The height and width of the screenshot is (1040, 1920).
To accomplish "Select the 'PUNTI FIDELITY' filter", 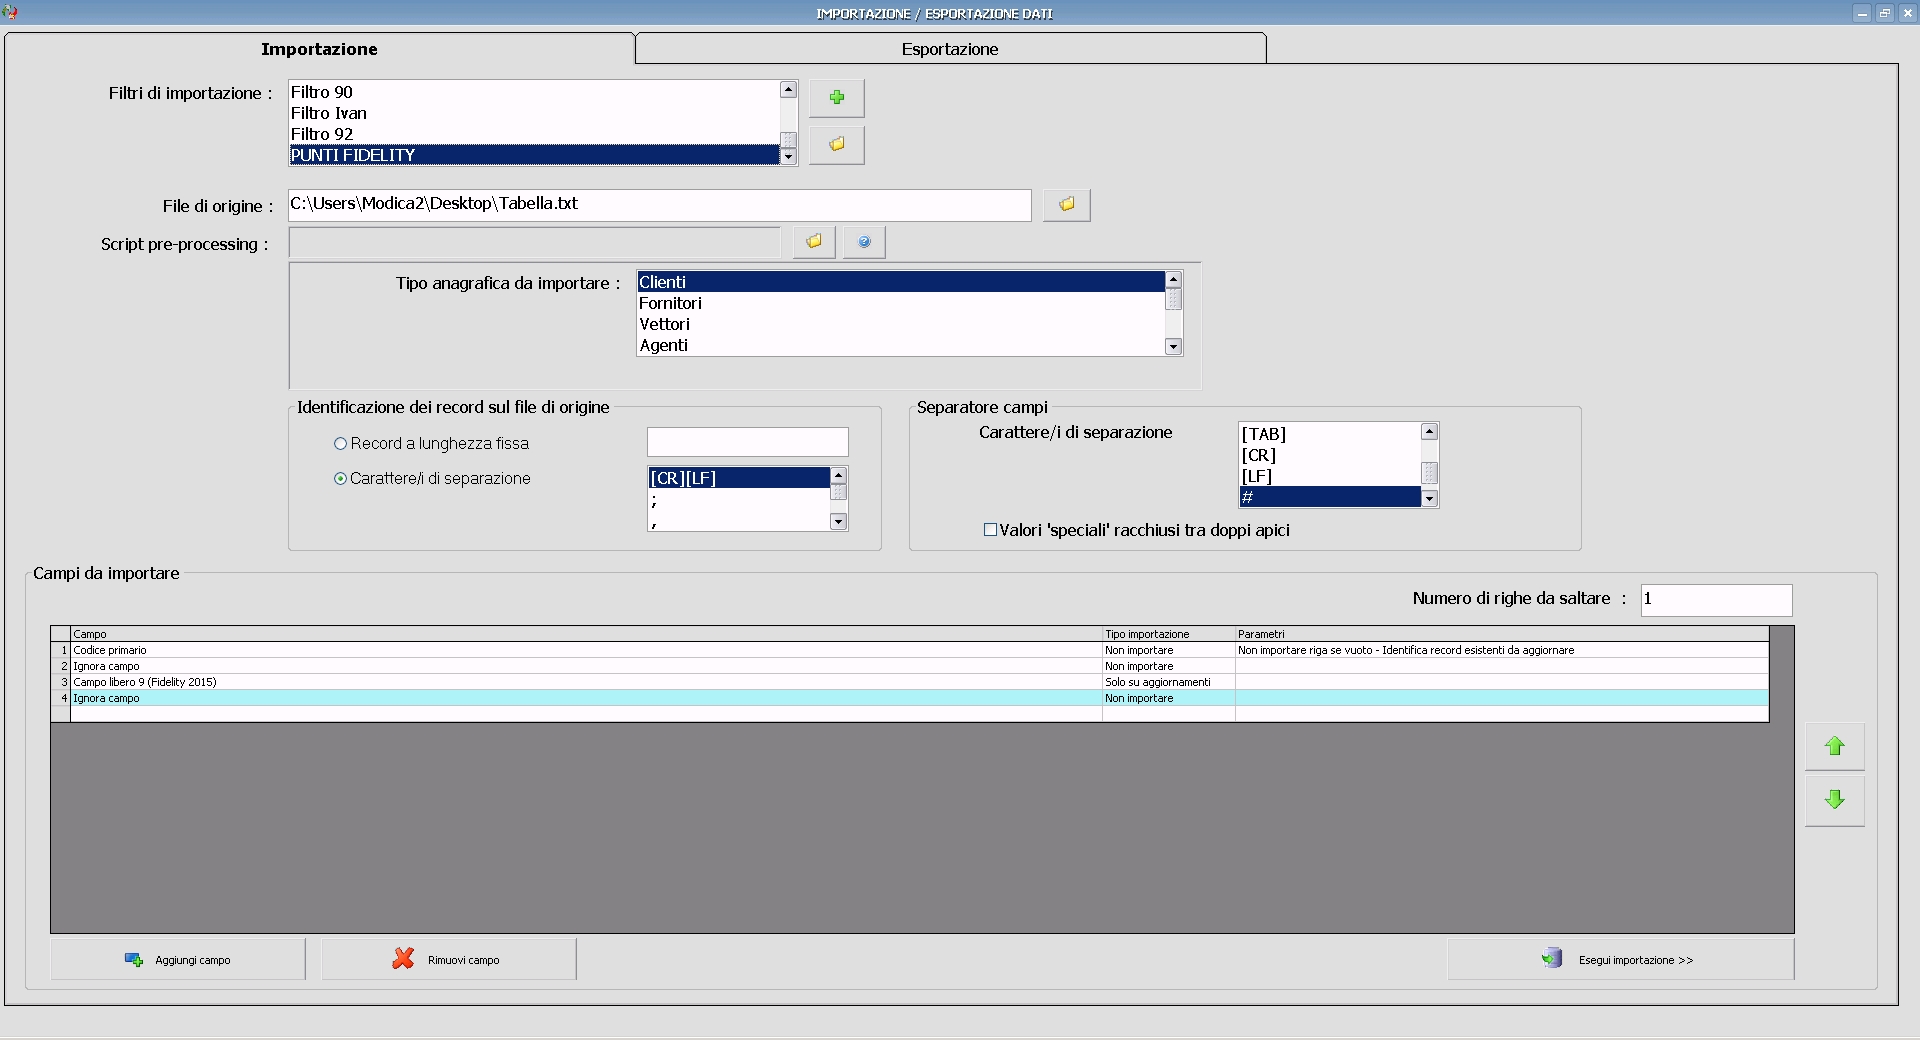I will point(534,155).
